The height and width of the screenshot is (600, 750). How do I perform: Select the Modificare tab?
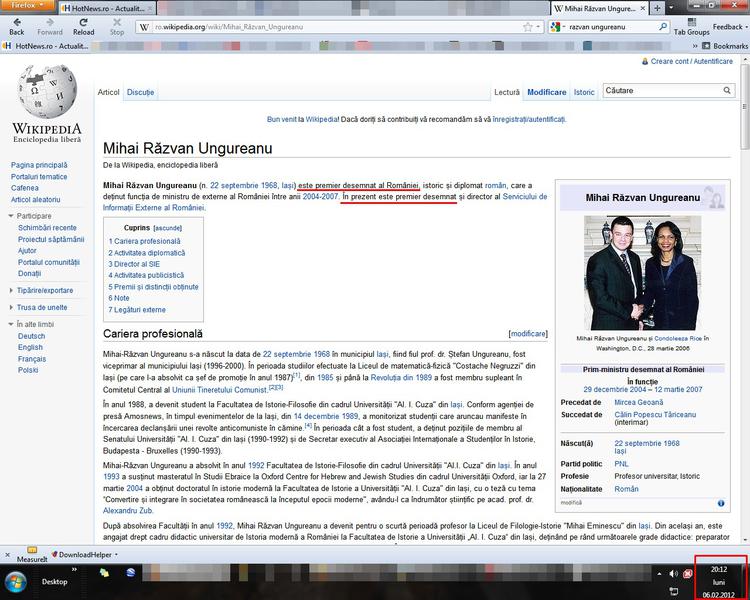pos(546,92)
